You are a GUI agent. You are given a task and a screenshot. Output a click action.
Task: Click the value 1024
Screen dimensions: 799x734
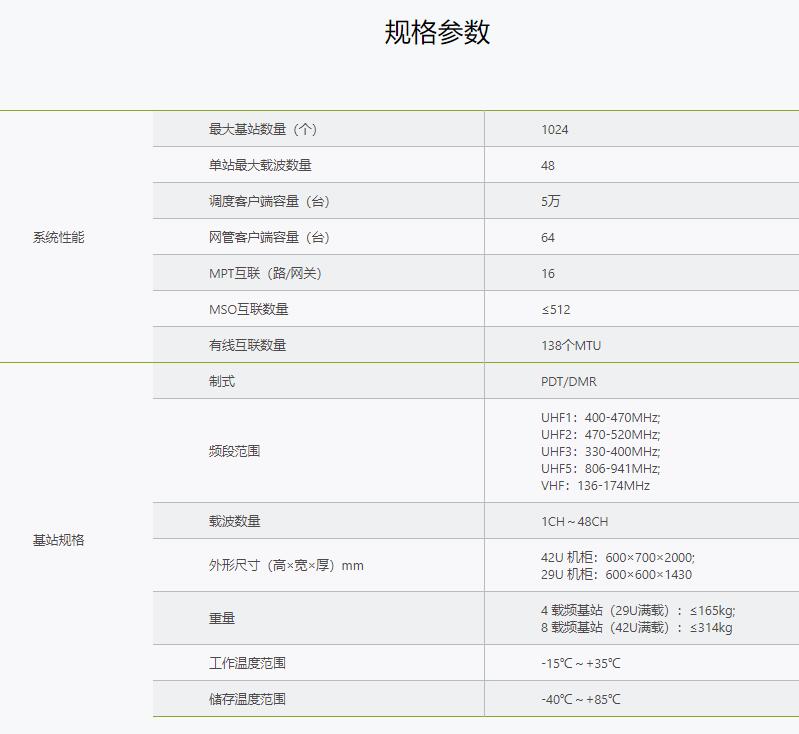pyautogui.click(x=554, y=129)
